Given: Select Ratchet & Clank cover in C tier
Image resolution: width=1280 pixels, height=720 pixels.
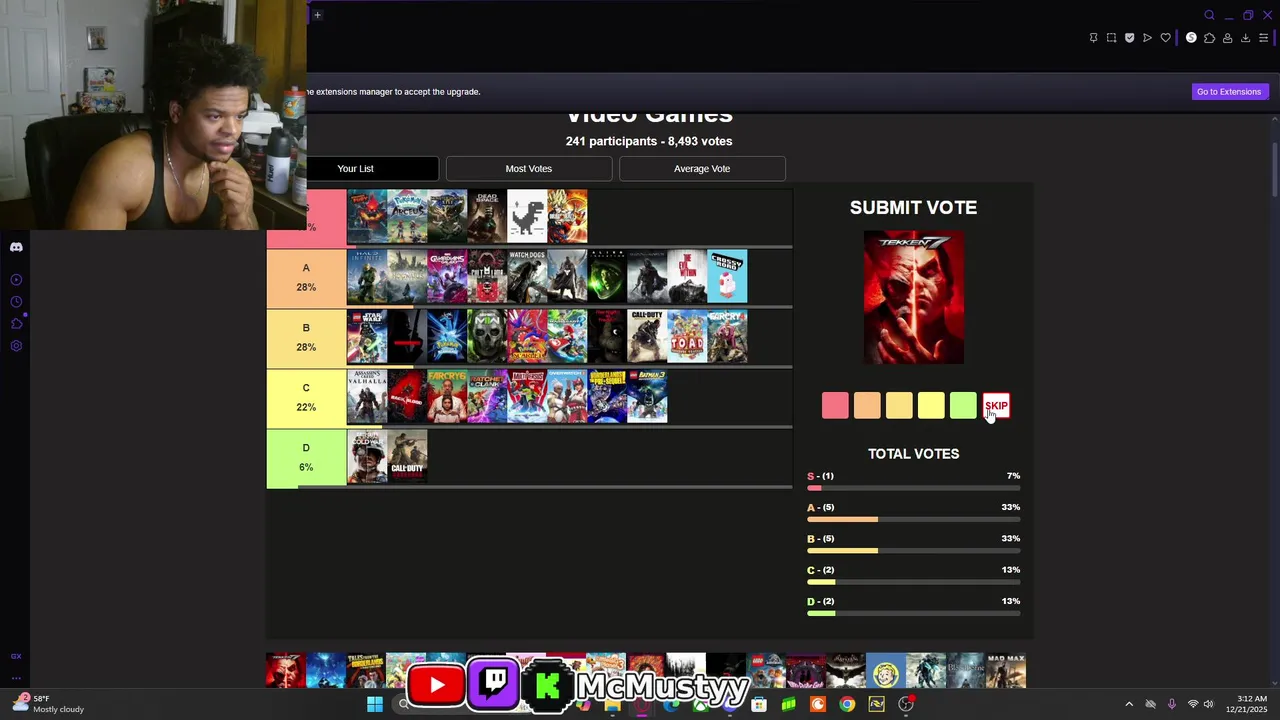Looking at the screenshot, I should click(487, 396).
